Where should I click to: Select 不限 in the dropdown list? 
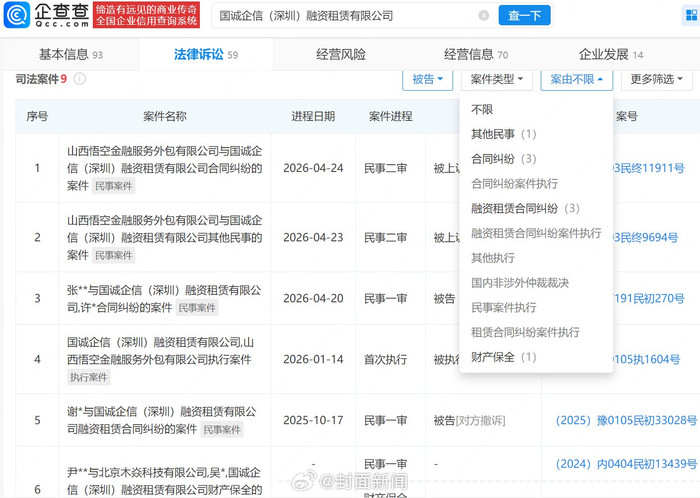[x=482, y=109]
